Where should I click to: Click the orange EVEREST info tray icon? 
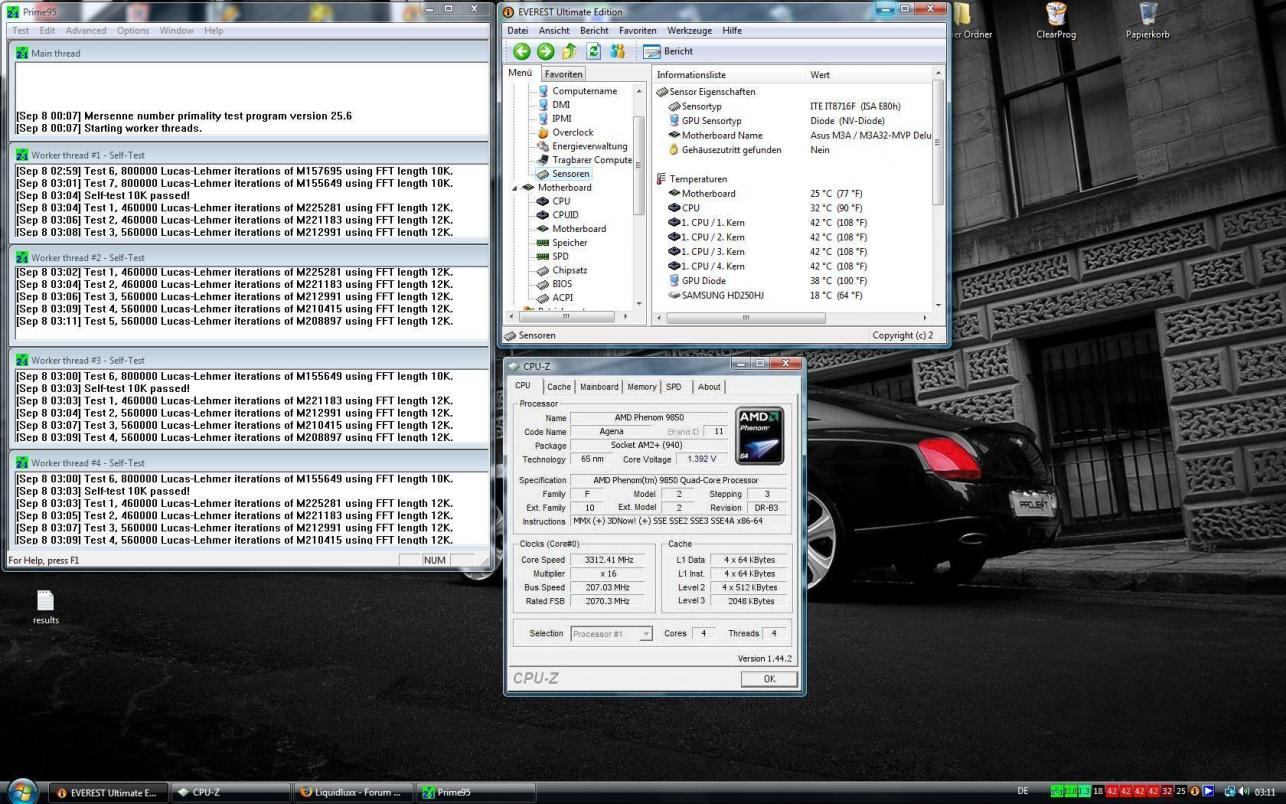point(1194,792)
